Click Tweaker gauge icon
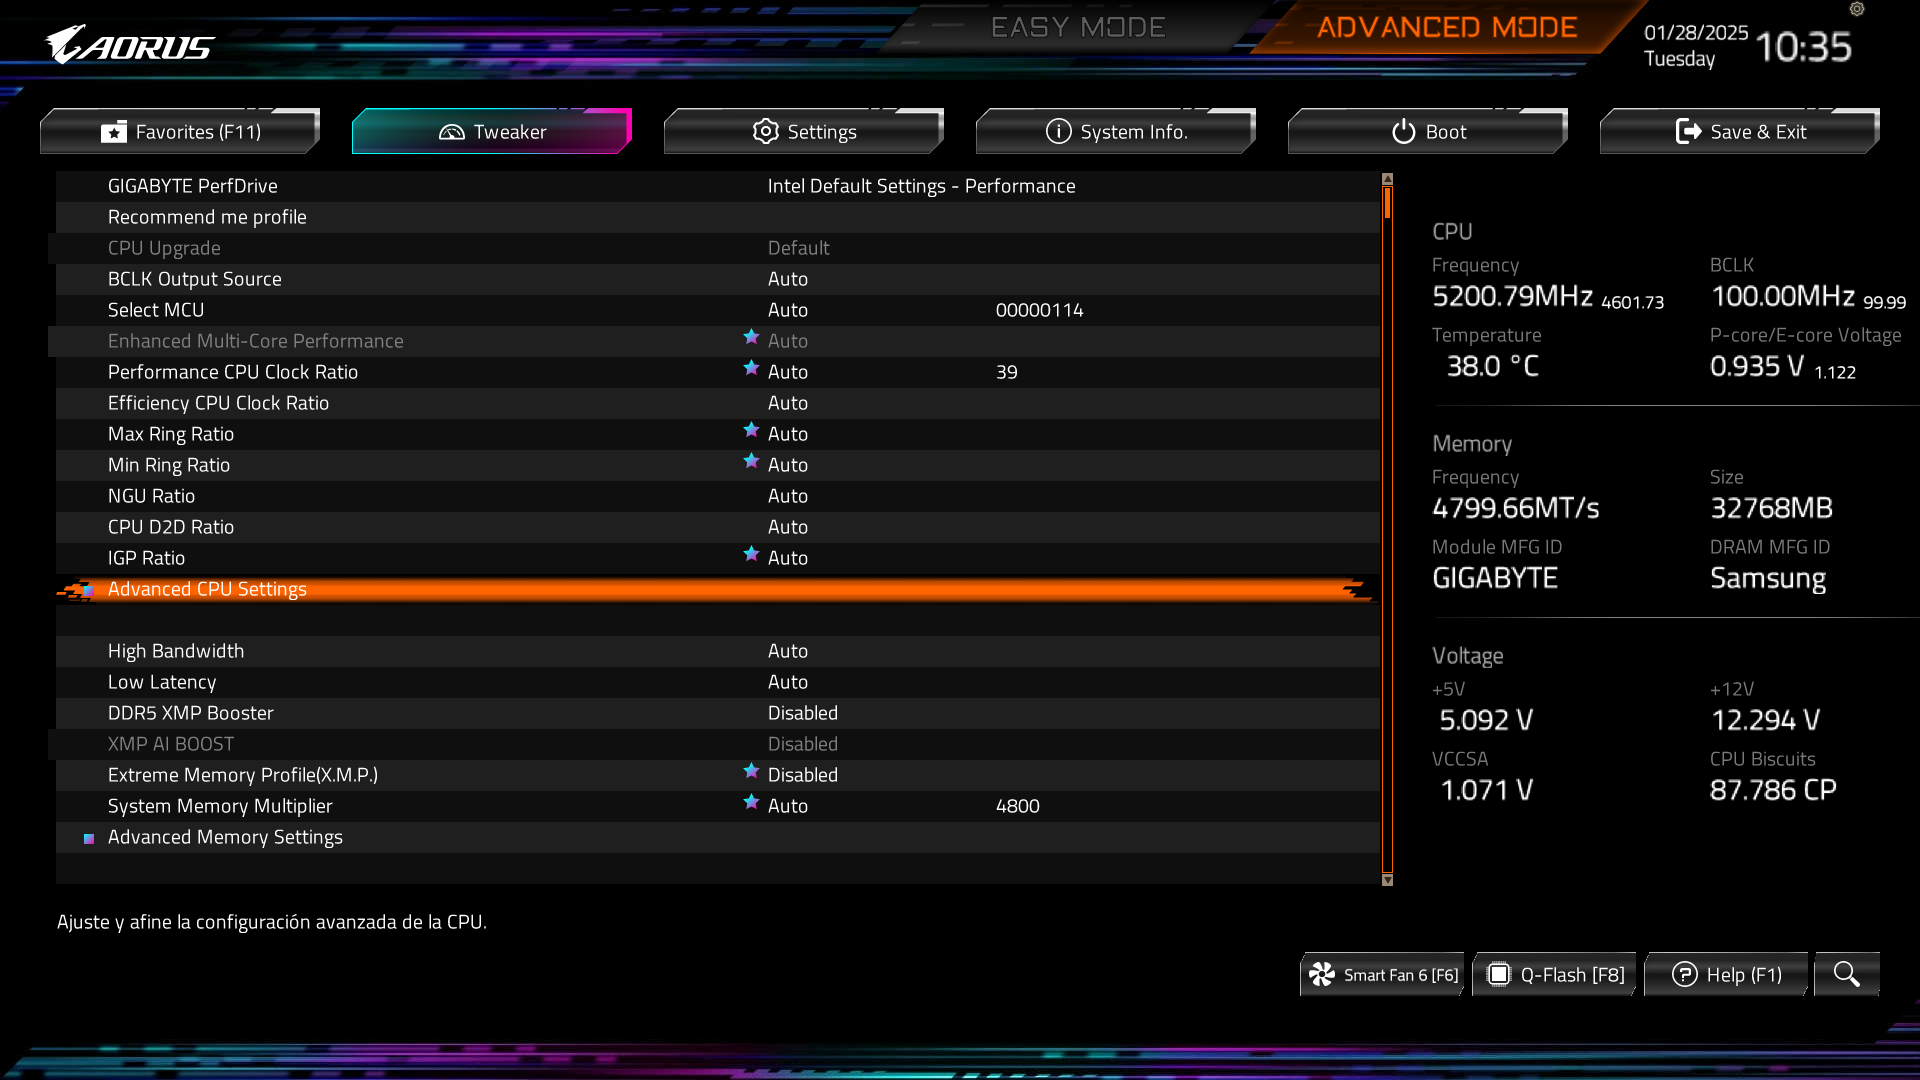Screen dimensions: 1920x1080 (x=452, y=132)
